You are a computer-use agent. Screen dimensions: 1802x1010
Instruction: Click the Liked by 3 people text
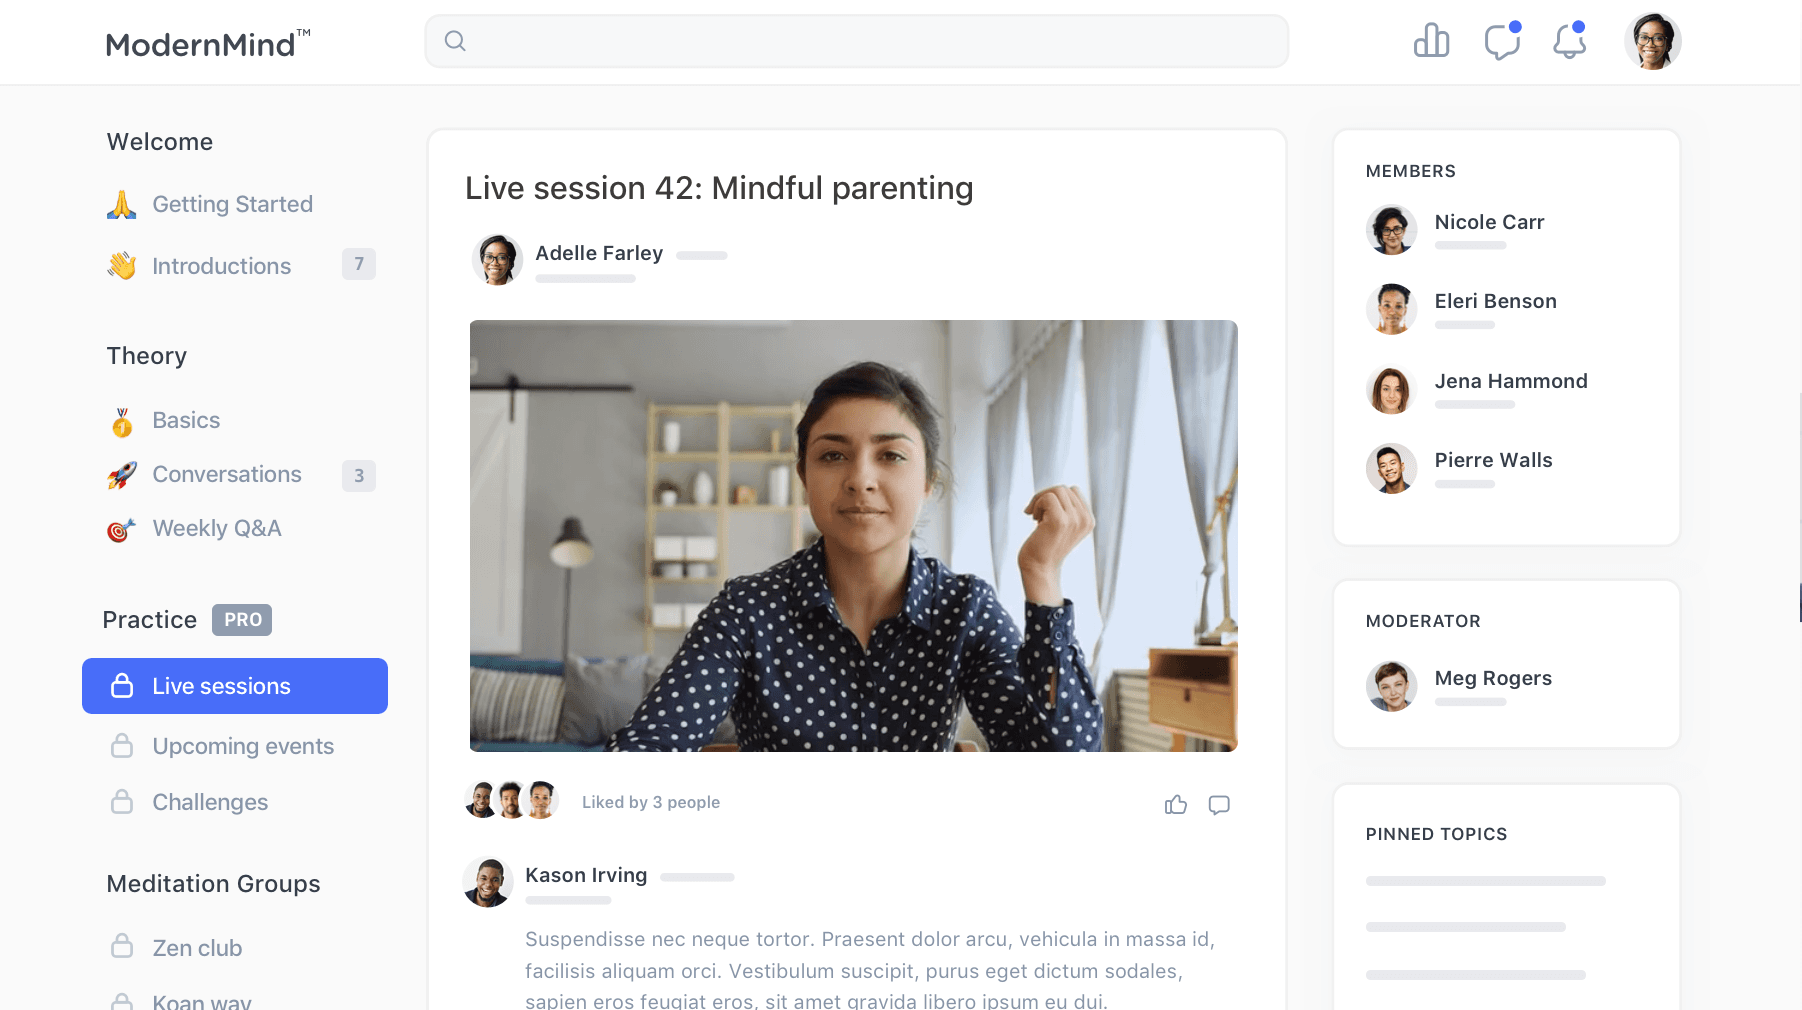click(x=651, y=802)
